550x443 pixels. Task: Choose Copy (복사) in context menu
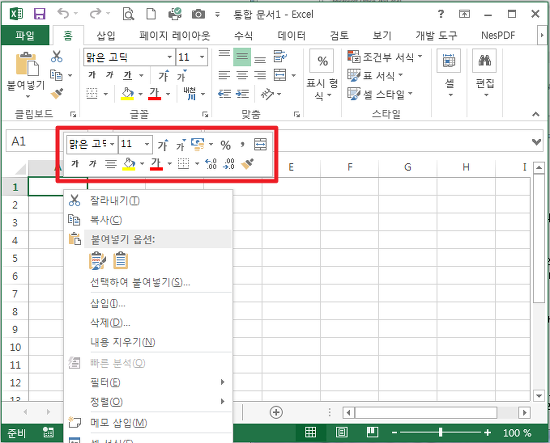(148, 220)
